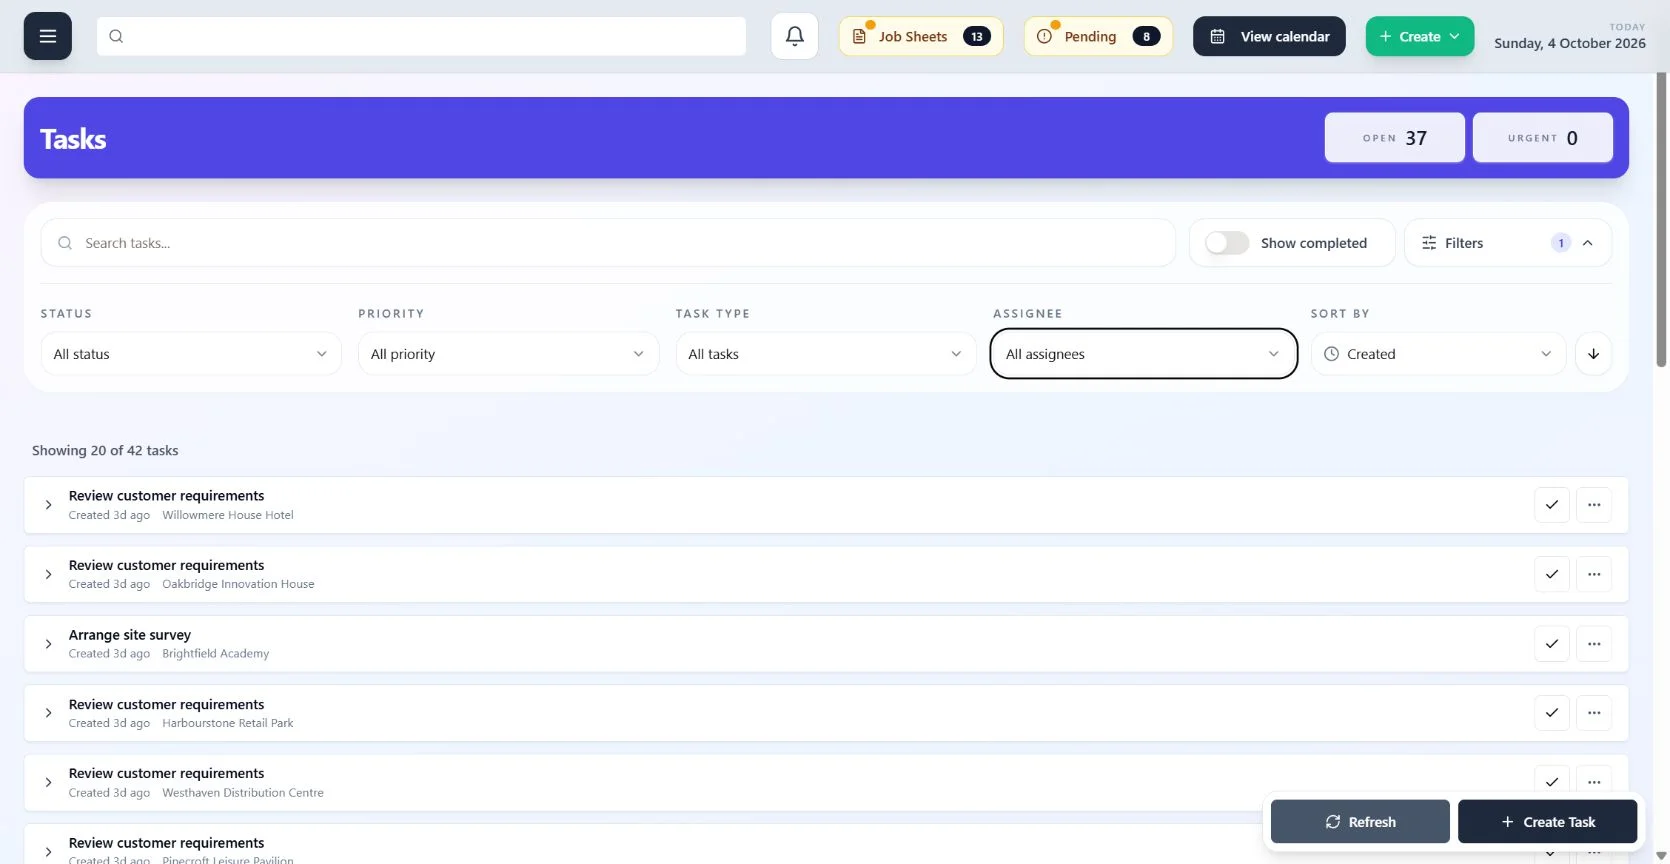1670x864 pixels.
Task: Mark Brightfield Academy task complete
Action: point(1552,644)
